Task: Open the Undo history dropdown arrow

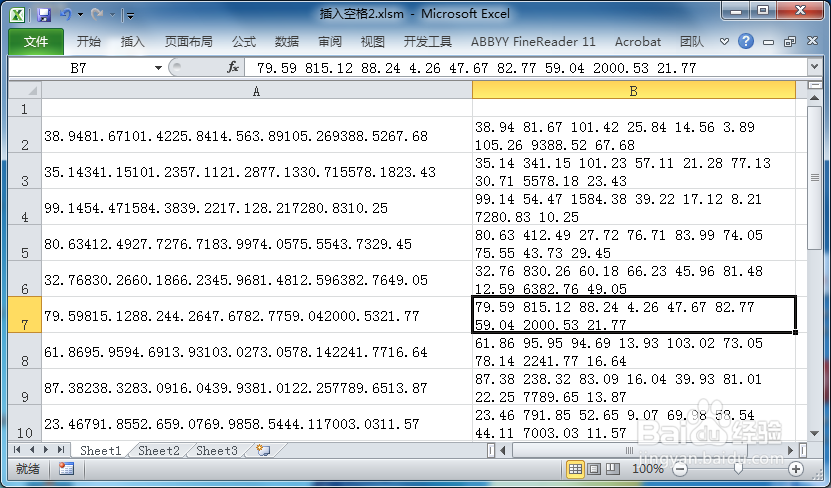Action: click(x=81, y=15)
